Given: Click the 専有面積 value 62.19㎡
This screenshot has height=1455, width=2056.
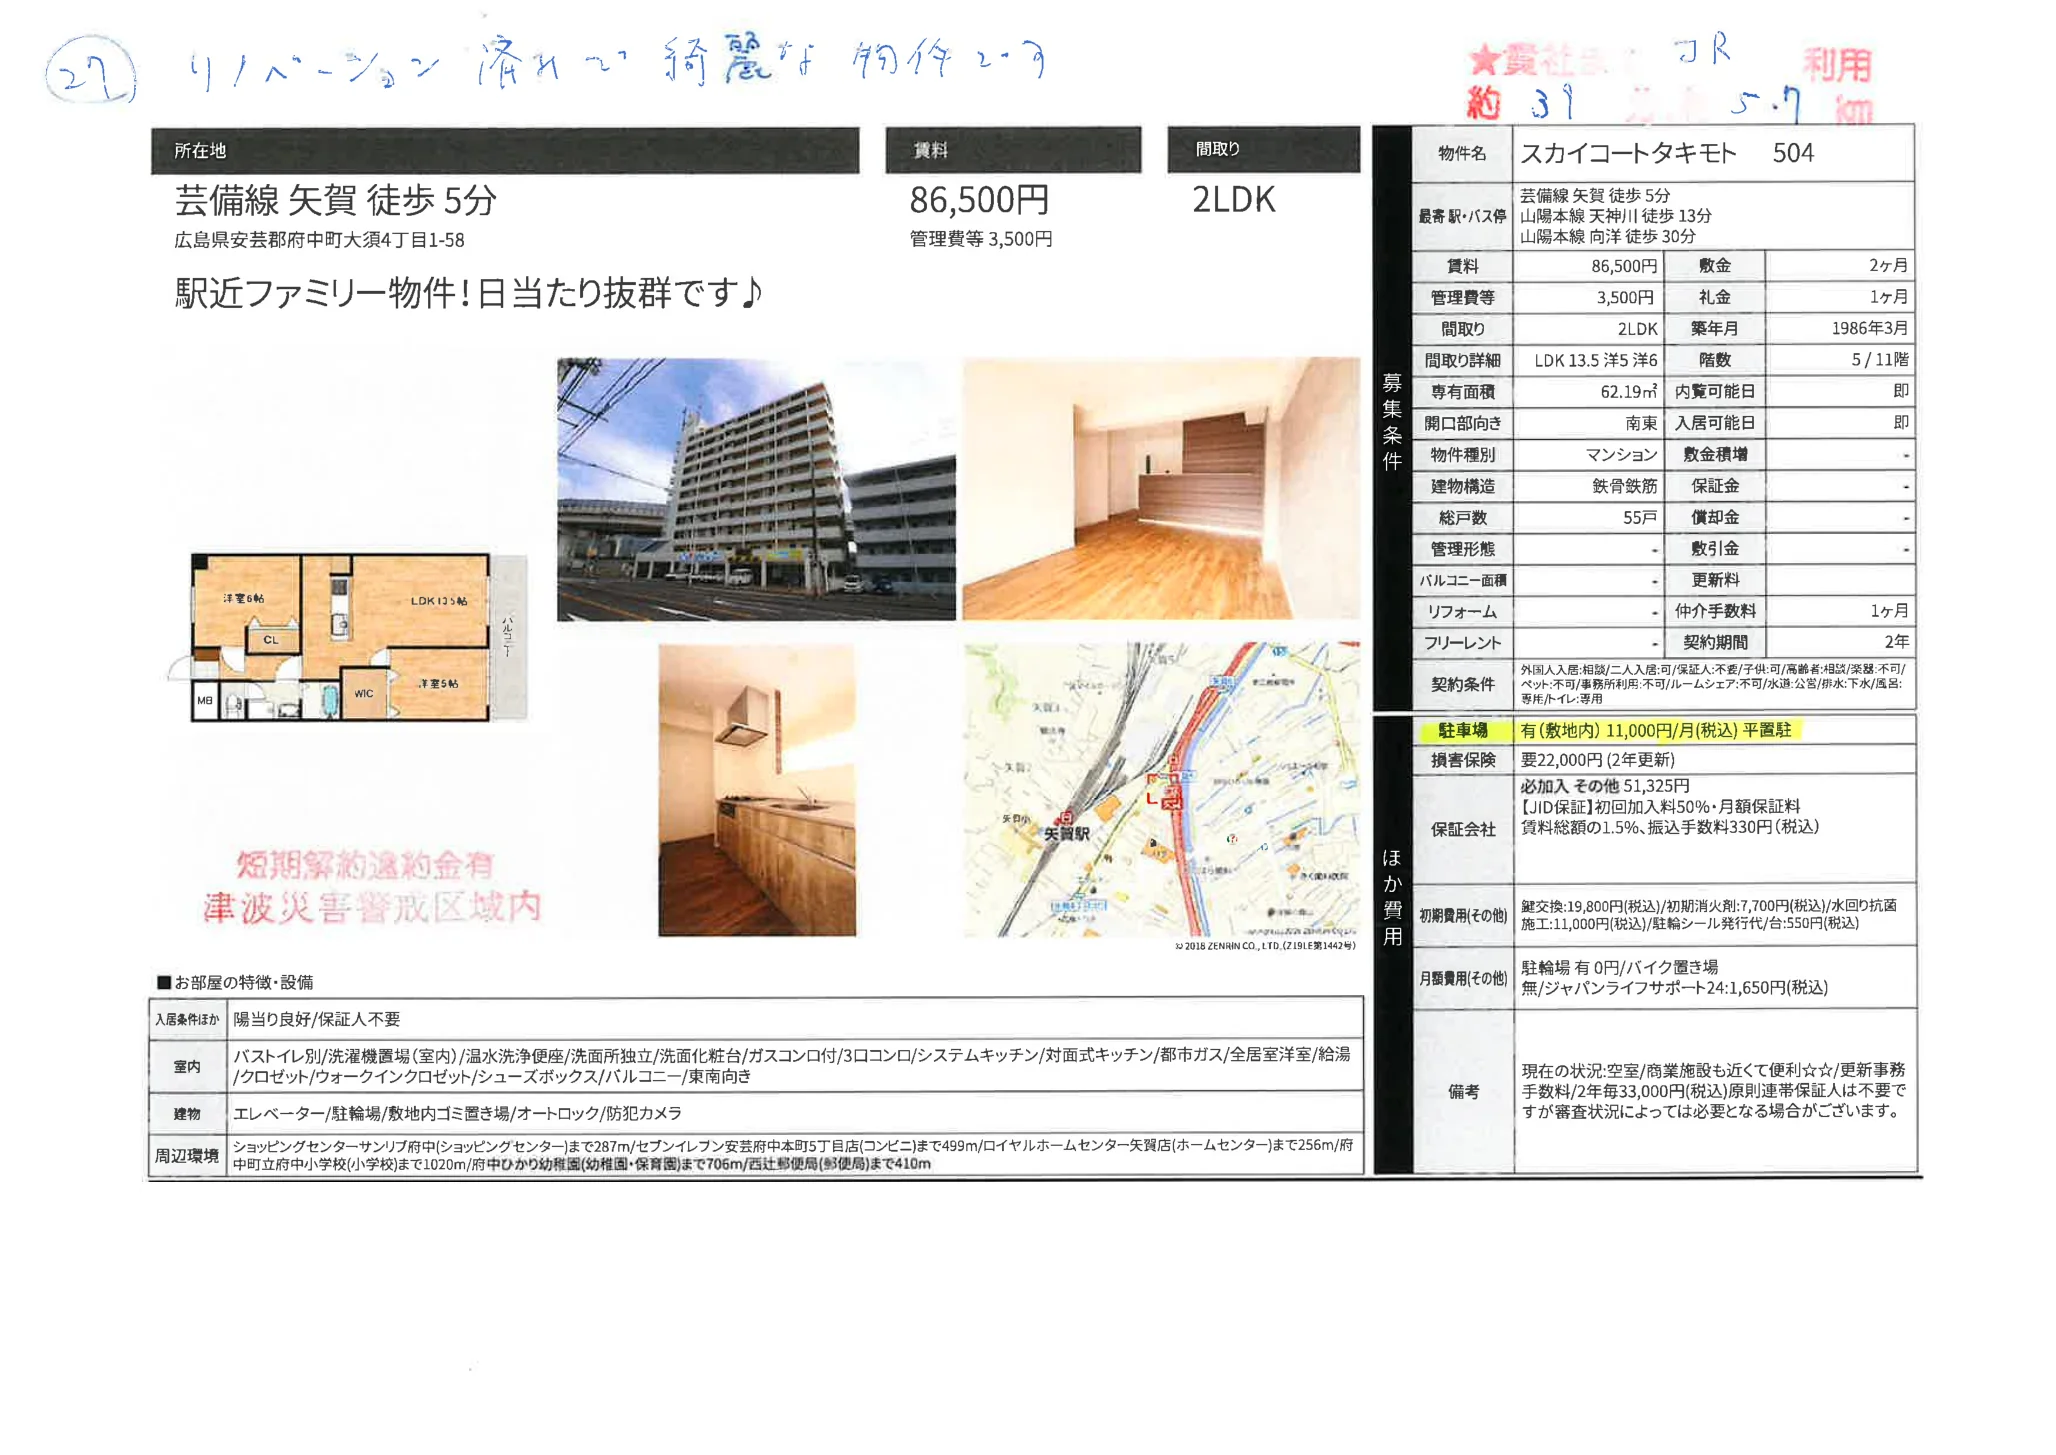Looking at the screenshot, I should [1628, 391].
